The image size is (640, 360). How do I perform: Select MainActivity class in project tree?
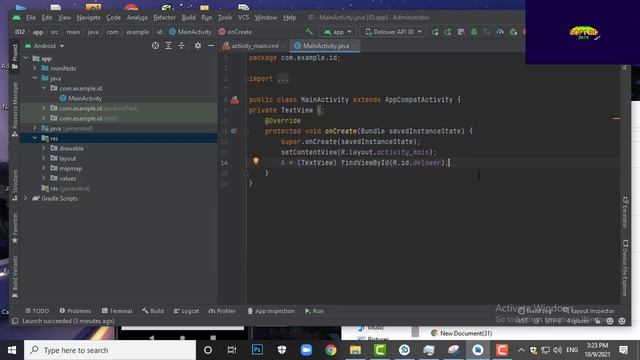pos(80,98)
